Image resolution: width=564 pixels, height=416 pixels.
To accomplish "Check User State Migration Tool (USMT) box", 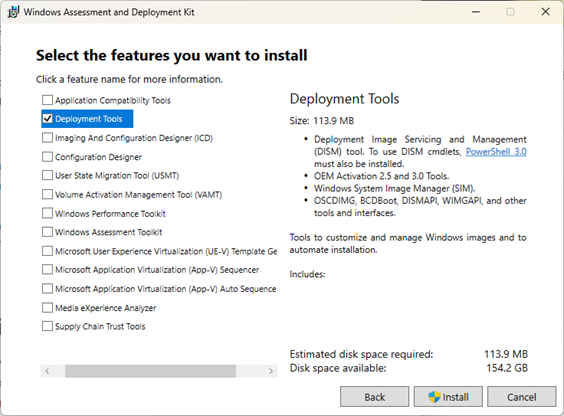I will 47,175.
